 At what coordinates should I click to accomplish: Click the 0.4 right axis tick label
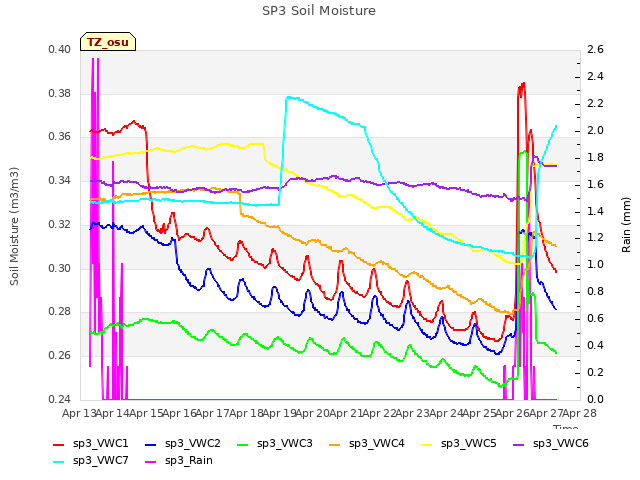point(596,345)
